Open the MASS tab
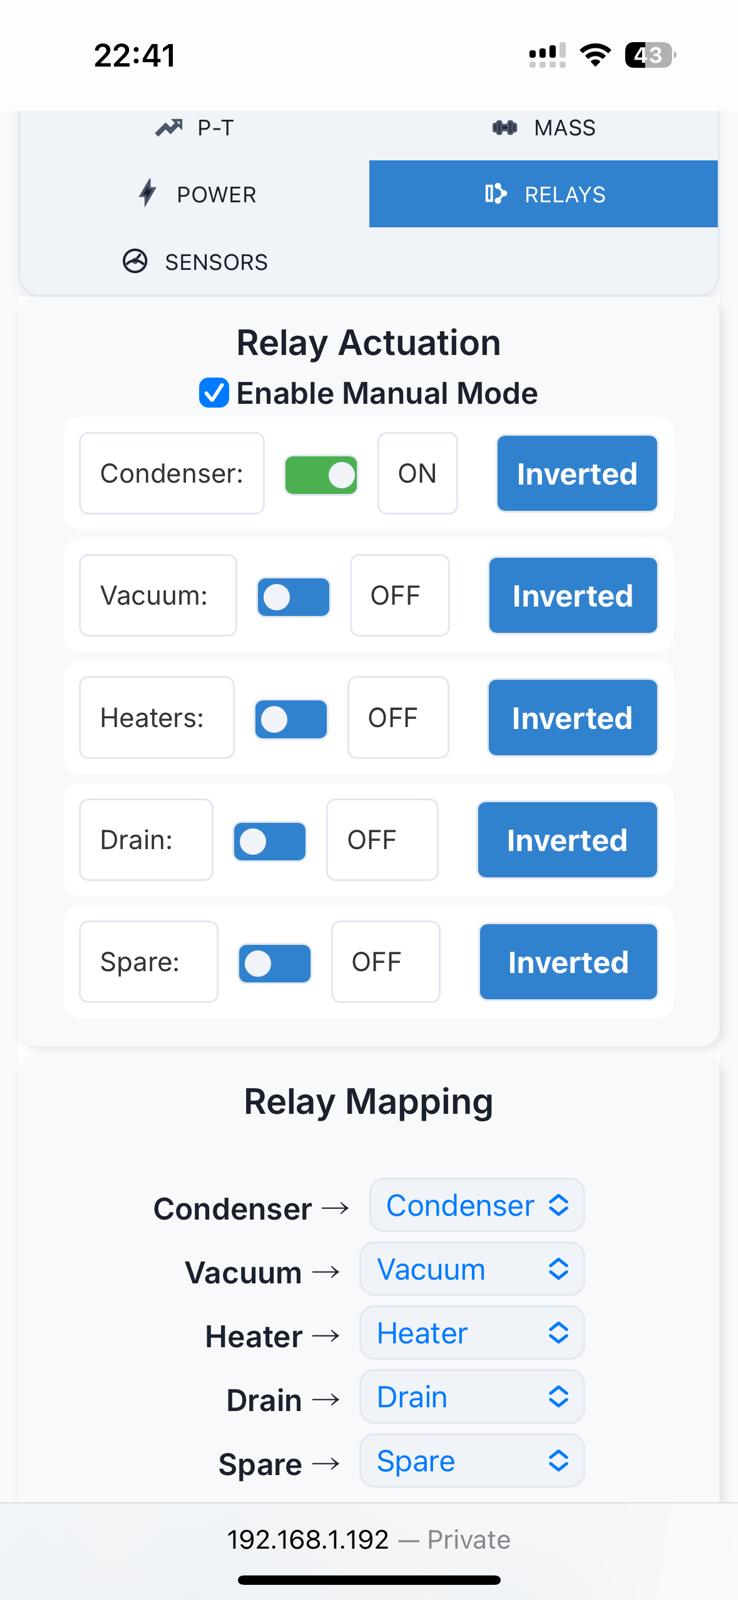738x1600 pixels. (543, 127)
